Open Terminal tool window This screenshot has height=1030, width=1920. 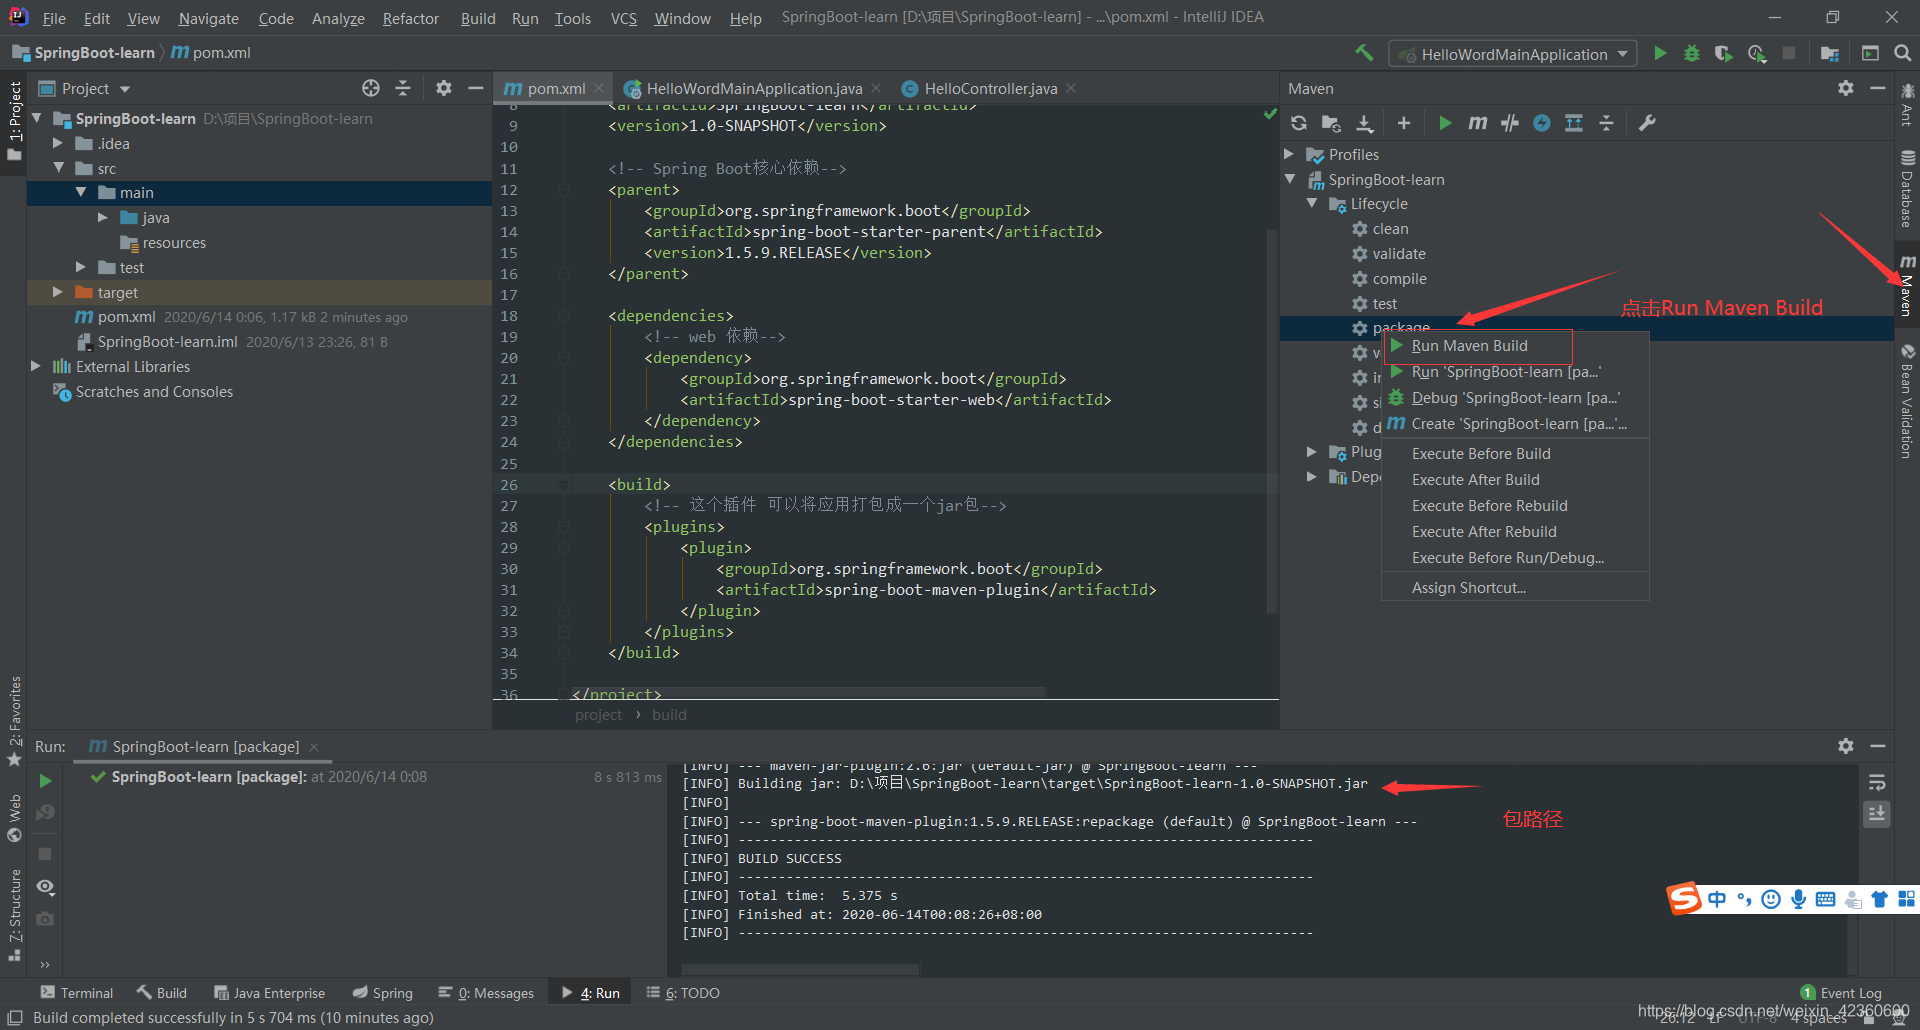pyautogui.click(x=77, y=993)
